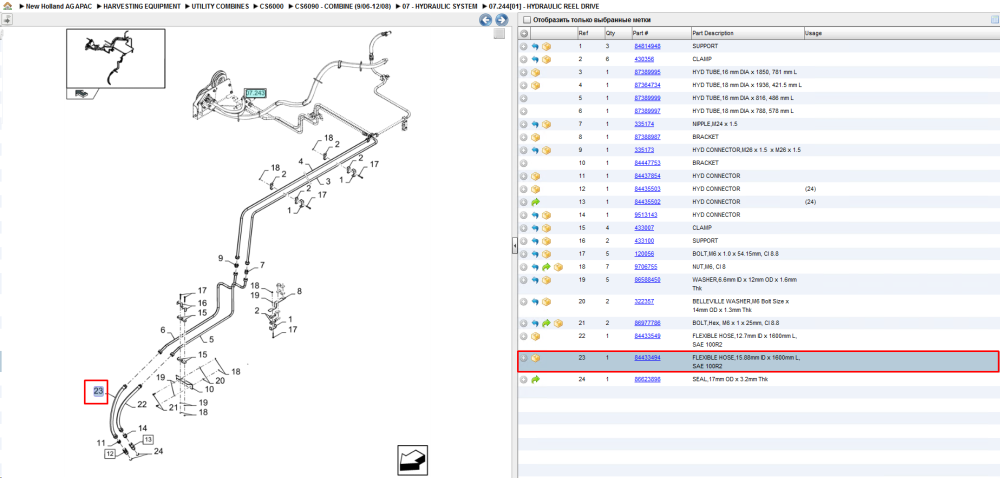Click the large arrow icon below diagram
Screen dimensions: 1000x478
coord(413,460)
